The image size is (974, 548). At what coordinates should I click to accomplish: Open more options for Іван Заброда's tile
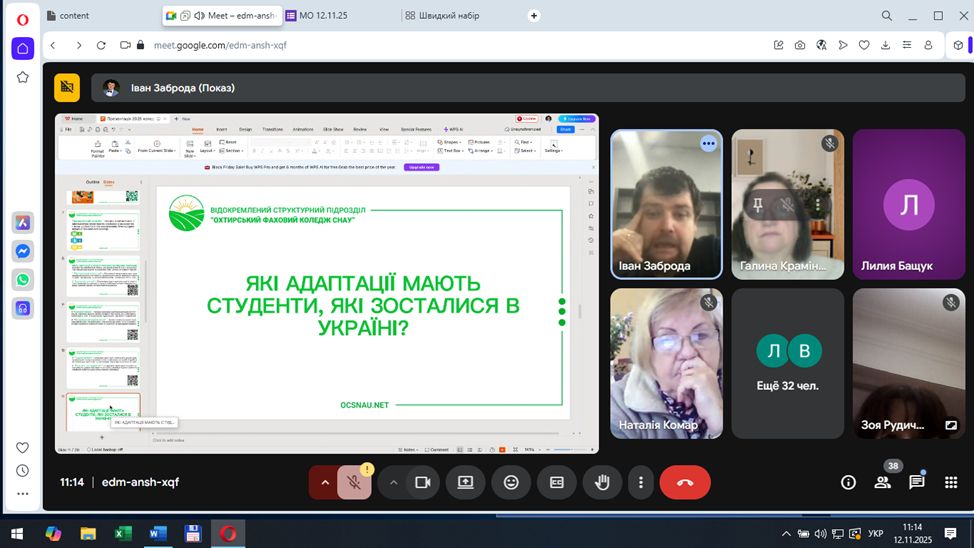(708, 144)
